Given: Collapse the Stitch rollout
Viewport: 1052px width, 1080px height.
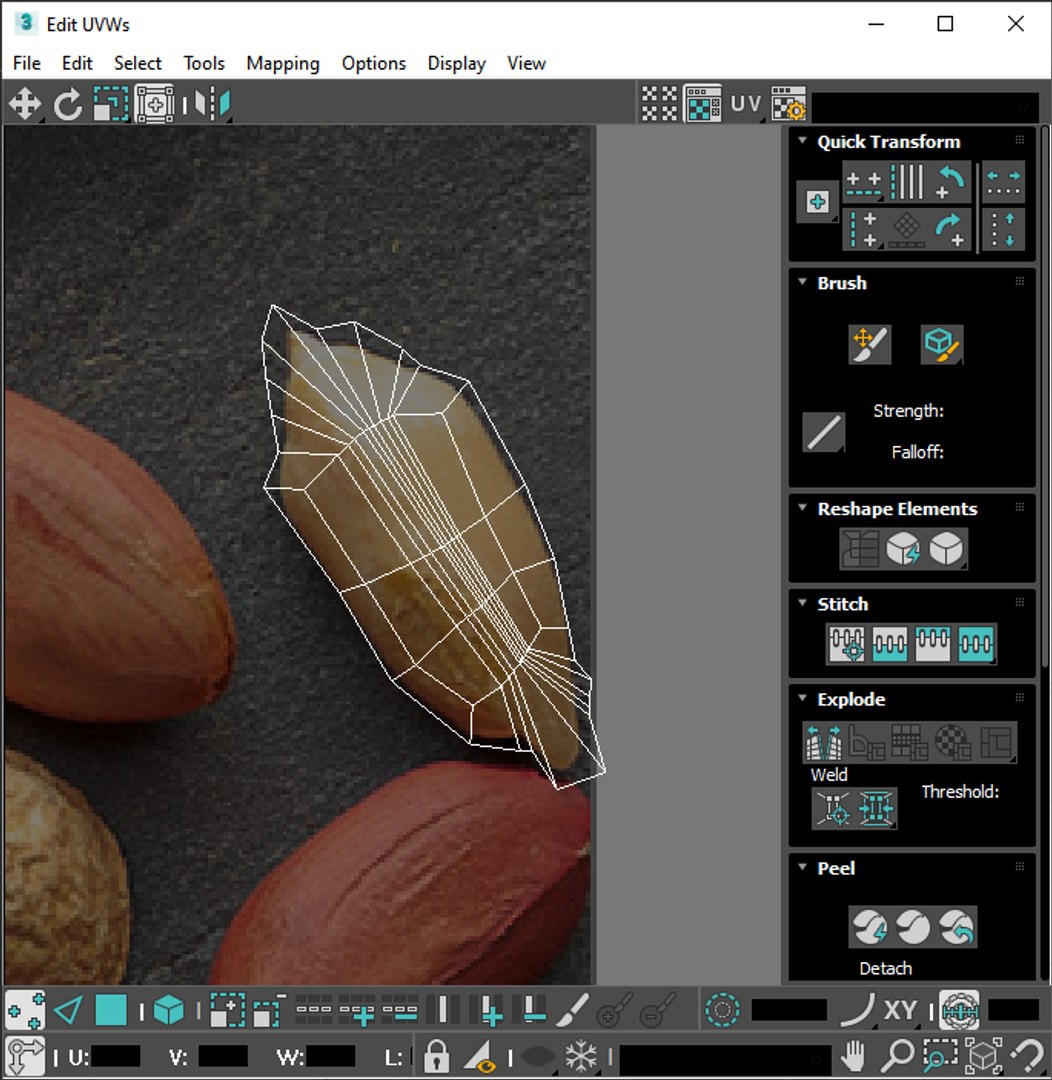Looking at the screenshot, I should pyautogui.click(x=802, y=603).
